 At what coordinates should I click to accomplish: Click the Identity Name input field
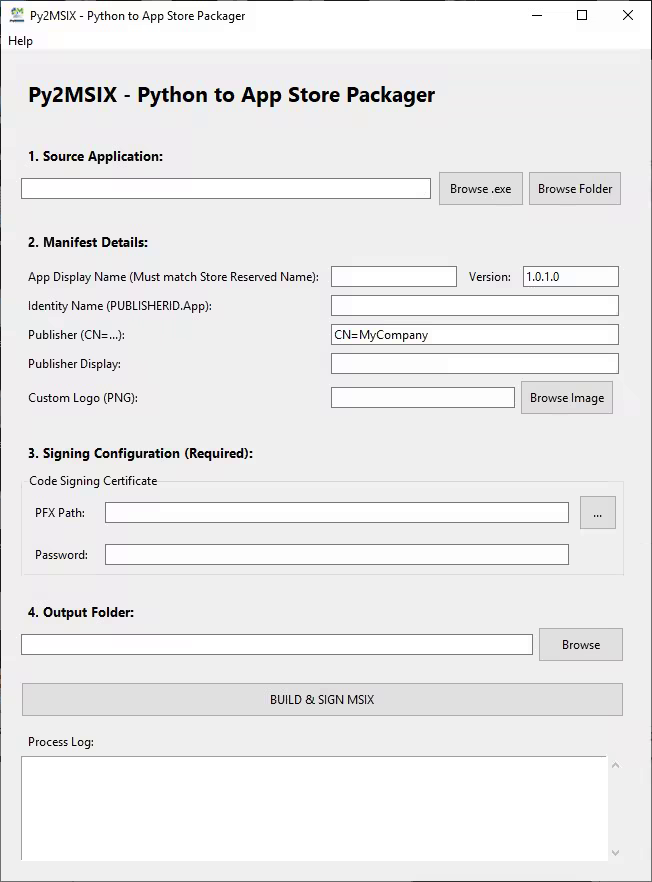(x=474, y=306)
